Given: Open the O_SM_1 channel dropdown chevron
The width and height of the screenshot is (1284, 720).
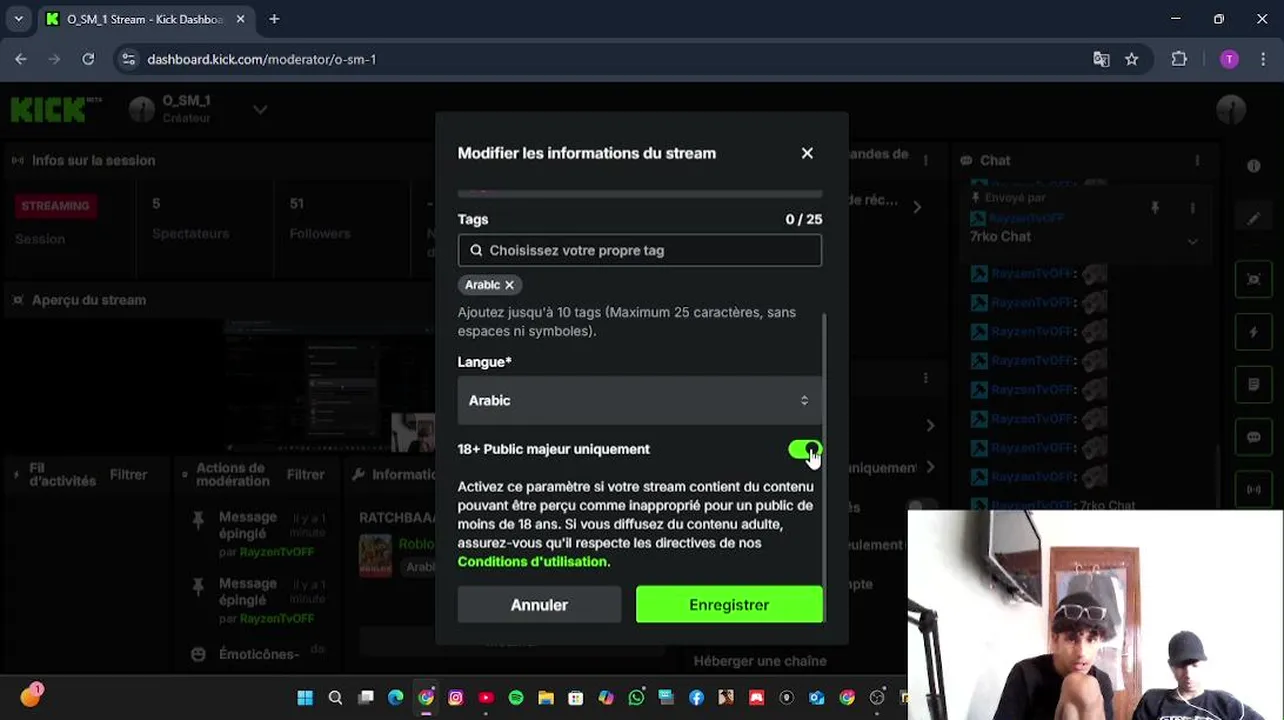Looking at the screenshot, I should coord(260,109).
